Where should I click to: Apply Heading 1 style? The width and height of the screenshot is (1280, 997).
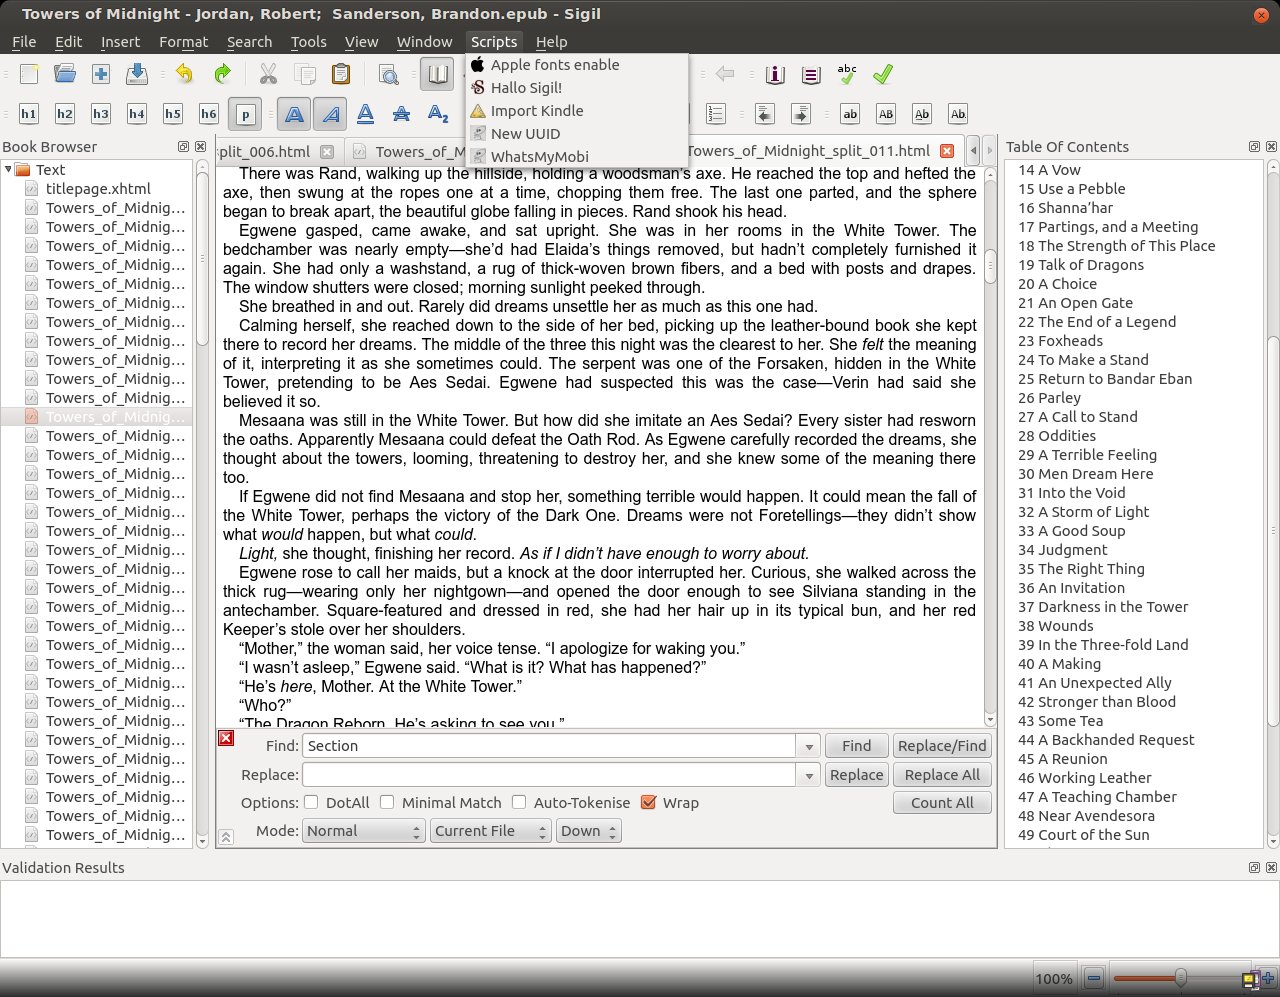(29, 114)
